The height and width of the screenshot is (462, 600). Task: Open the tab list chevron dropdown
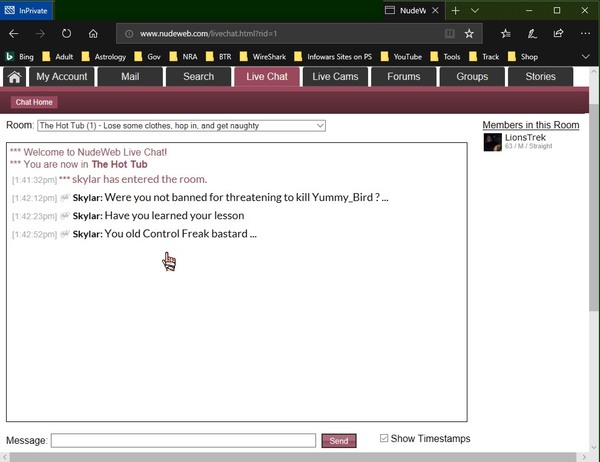480,9
